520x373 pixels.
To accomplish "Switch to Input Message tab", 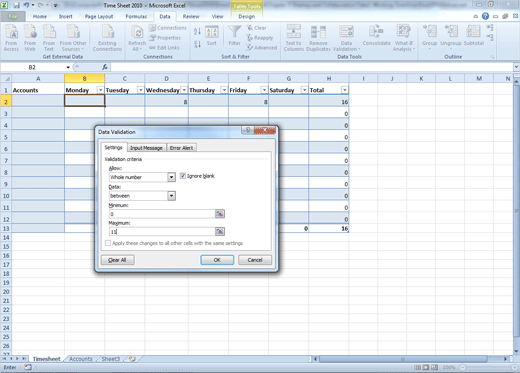I will coord(146,148).
